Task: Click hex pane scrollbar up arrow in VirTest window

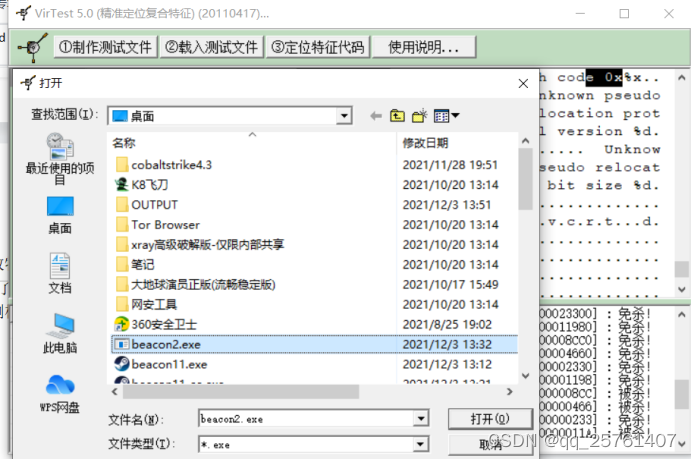Action: pyautogui.click(x=682, y=79)
